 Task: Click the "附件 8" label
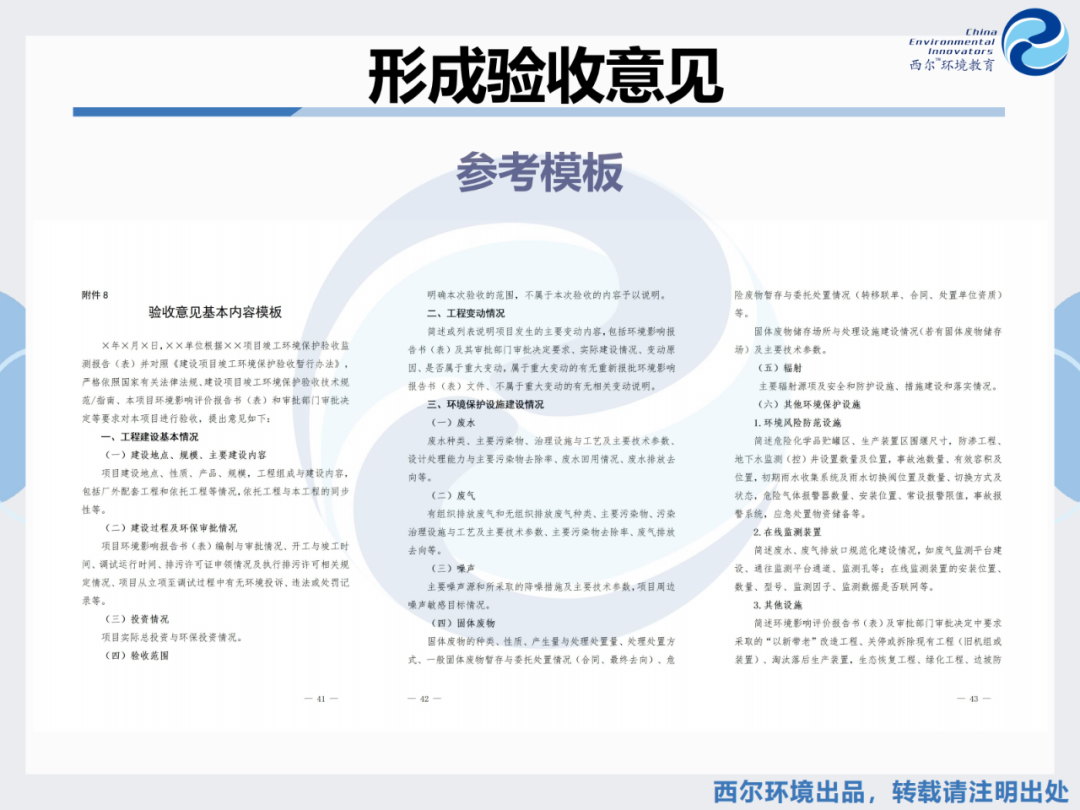coord(95,295)
